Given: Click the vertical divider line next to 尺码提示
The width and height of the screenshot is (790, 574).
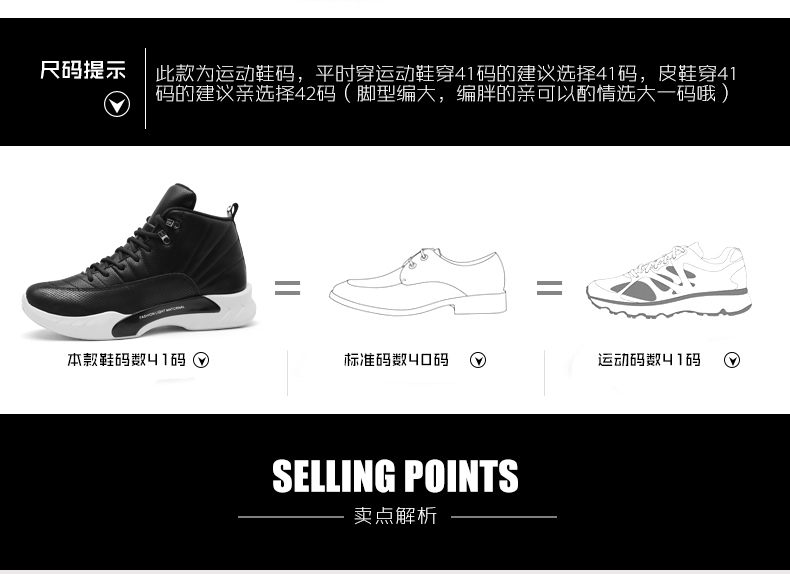Looking at the screenshot, I should pos(146,88).
